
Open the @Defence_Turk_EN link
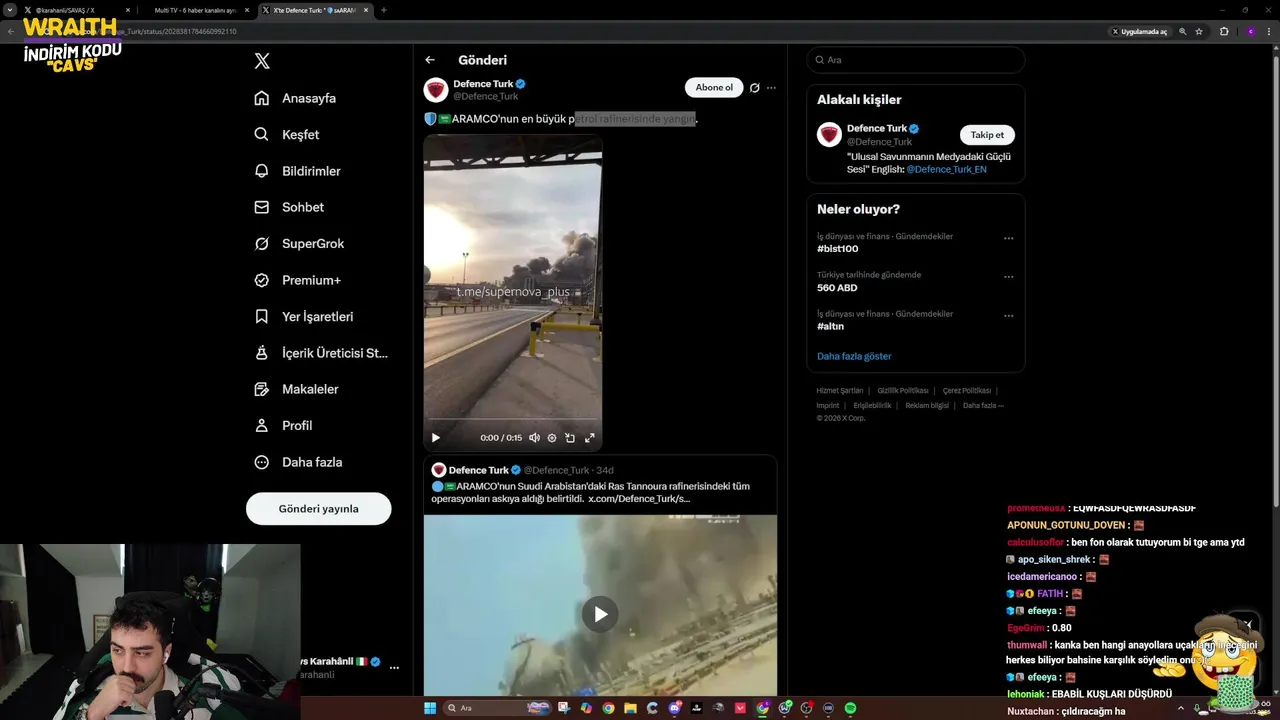(x=946, y=170)
